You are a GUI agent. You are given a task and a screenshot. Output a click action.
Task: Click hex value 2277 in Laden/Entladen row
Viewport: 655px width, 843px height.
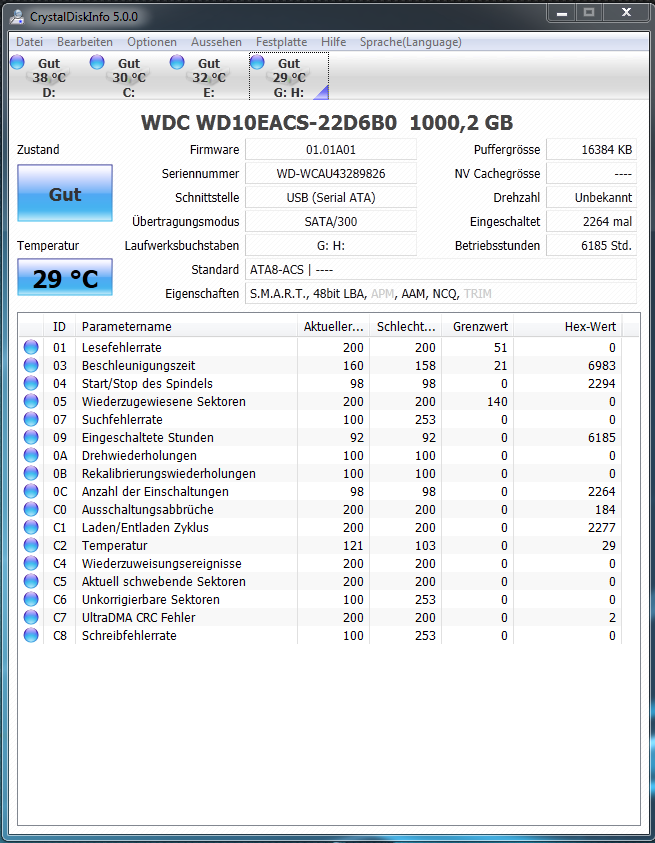pyautogui.click(x=601, y=527)
